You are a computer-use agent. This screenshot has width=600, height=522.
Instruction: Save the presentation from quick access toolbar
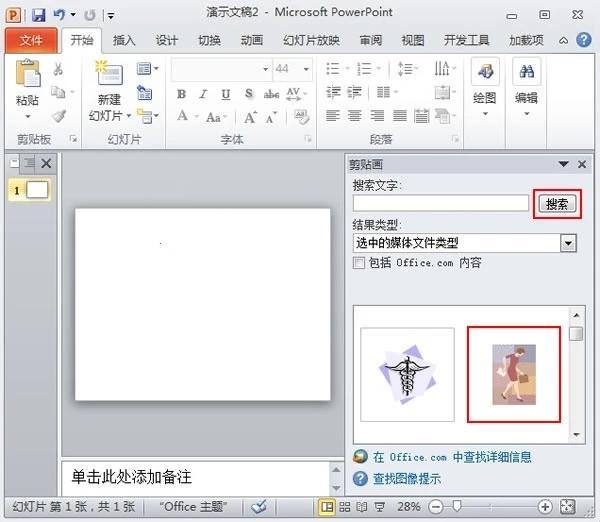click(38, 15)
